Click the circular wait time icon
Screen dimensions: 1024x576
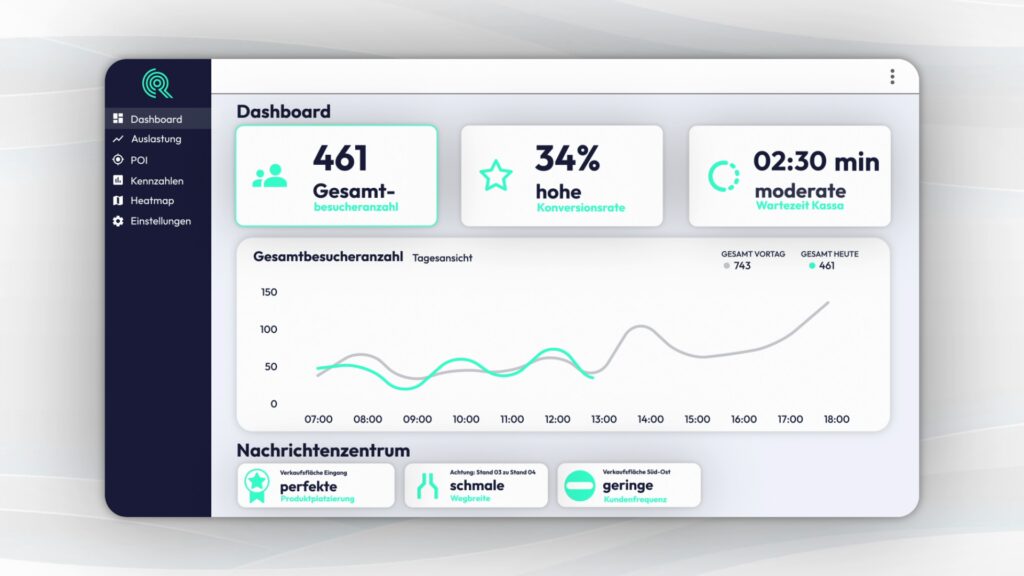(724, 176)
